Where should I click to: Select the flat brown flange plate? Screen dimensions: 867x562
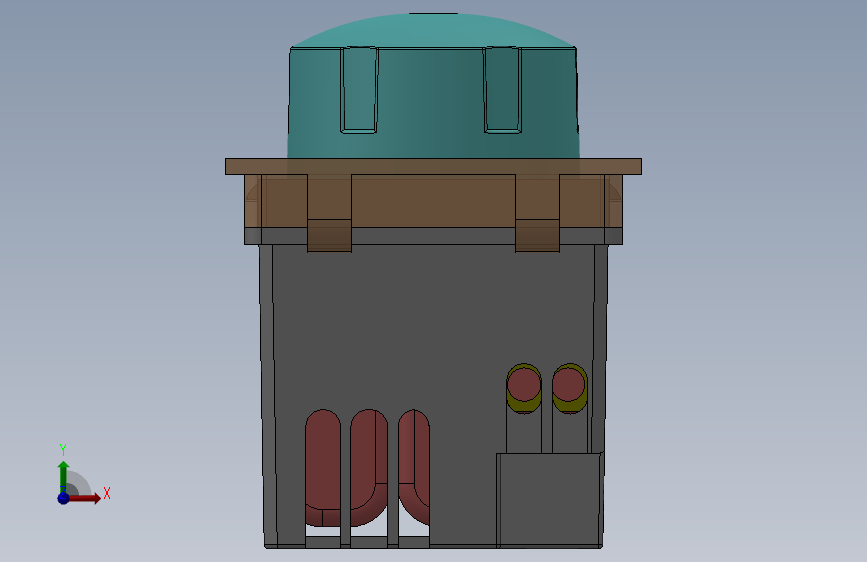tap(433, 166)
